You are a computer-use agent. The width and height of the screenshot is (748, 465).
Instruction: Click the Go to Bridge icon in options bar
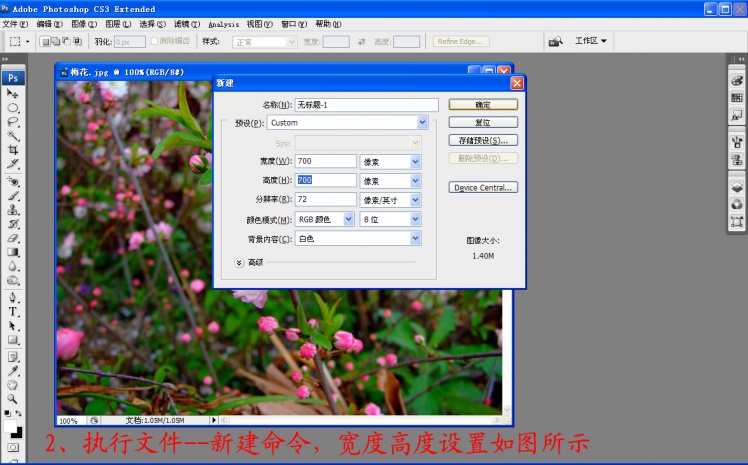(x=555, y=41)
